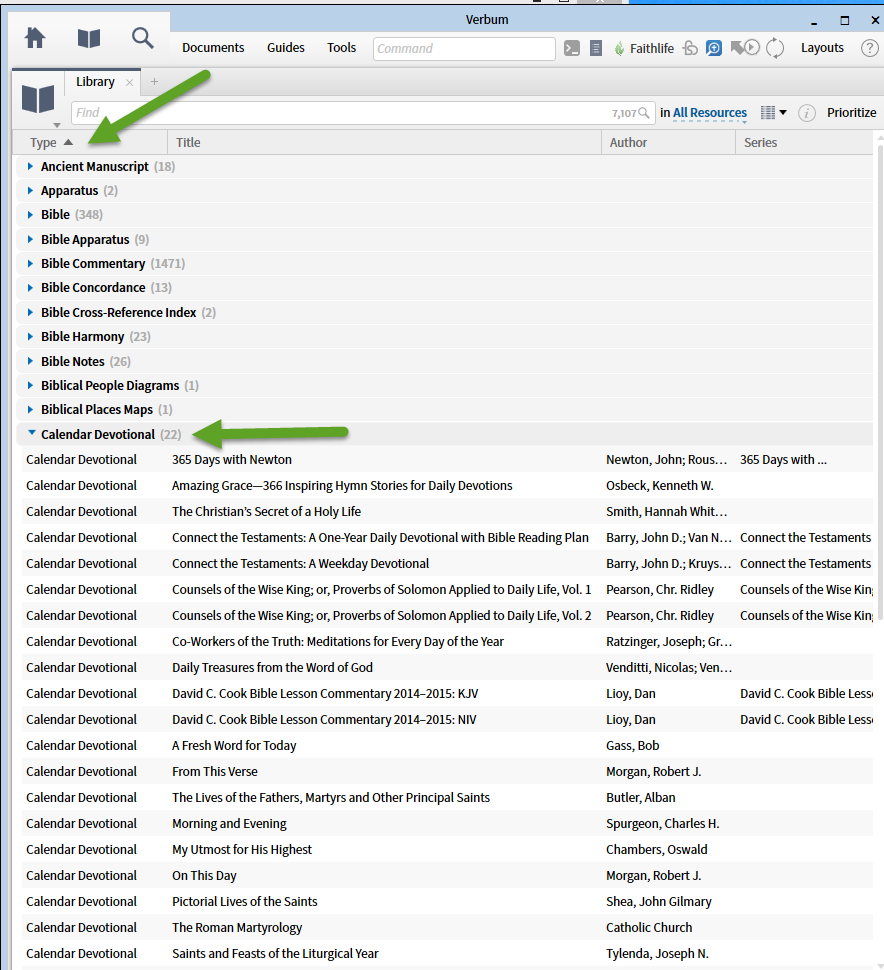Open 'Connect the Testaments: A Weekday Devotional'

click(300, 564)
